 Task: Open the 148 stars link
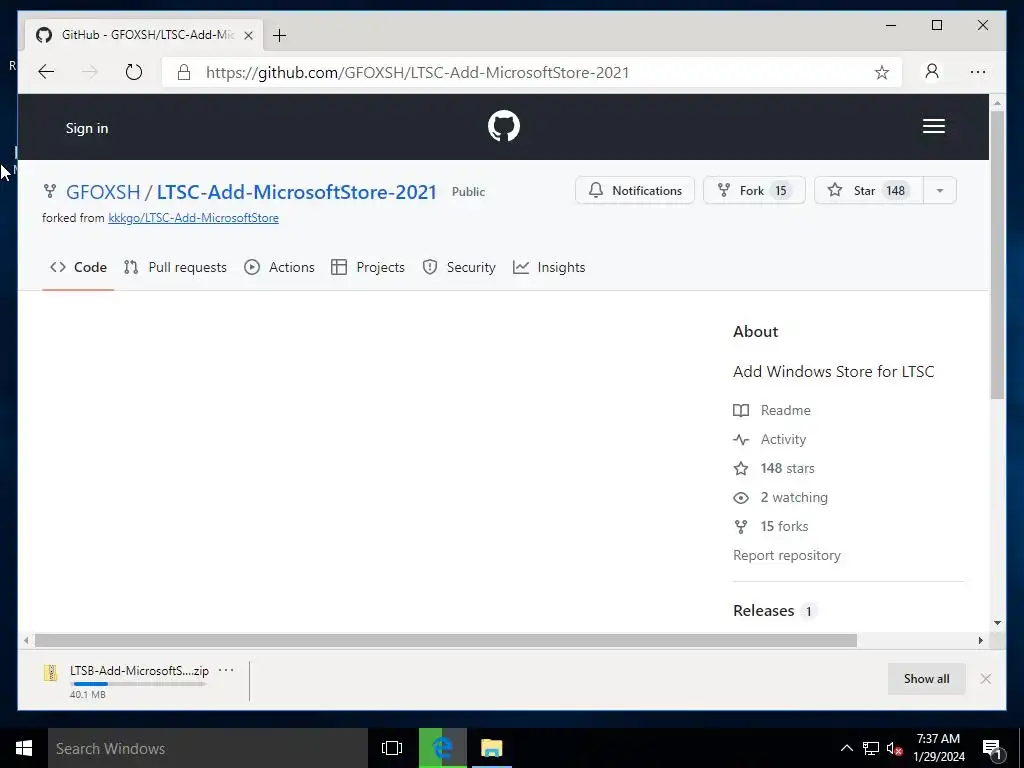pyautogui.click(x=774, y=468)
